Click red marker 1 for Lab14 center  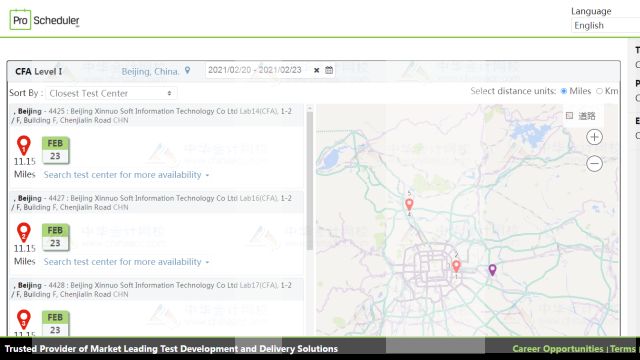click(x=24, y=146)
